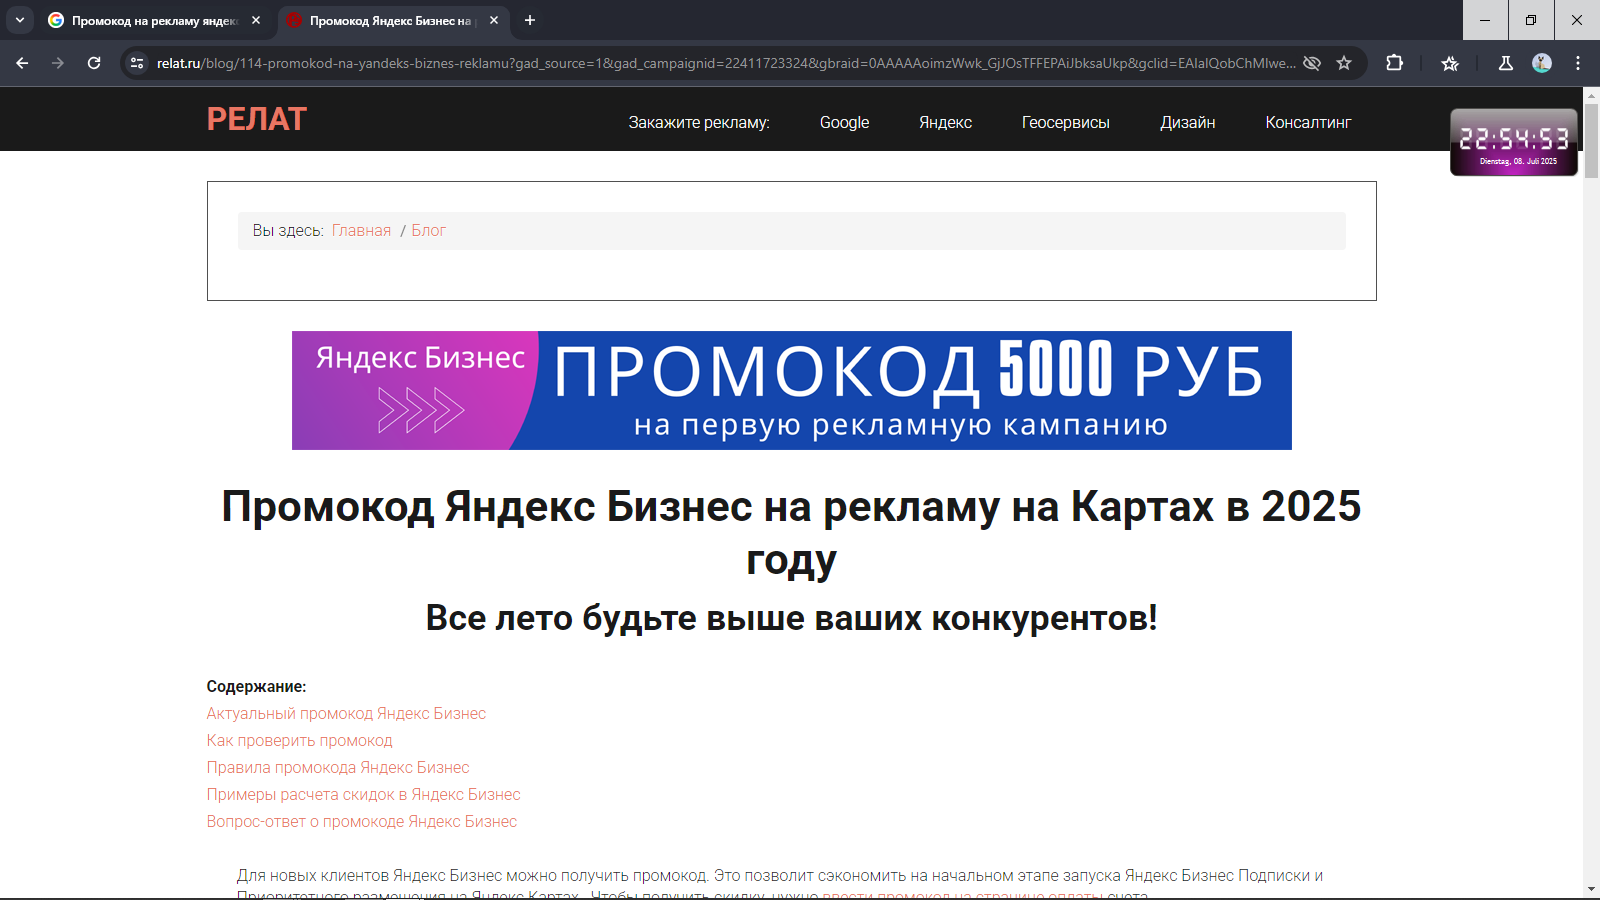Open the Дизайн menu item
The width and height of the screenshot is (1600, 900).
click(1187, 122)
